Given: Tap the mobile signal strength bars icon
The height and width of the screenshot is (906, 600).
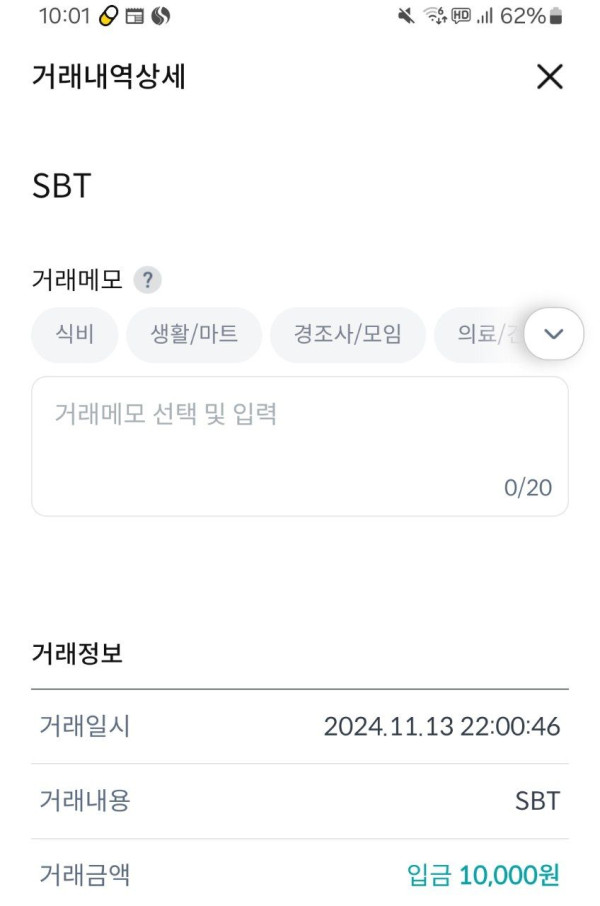Looking at the screenshot, I should 485,16.
